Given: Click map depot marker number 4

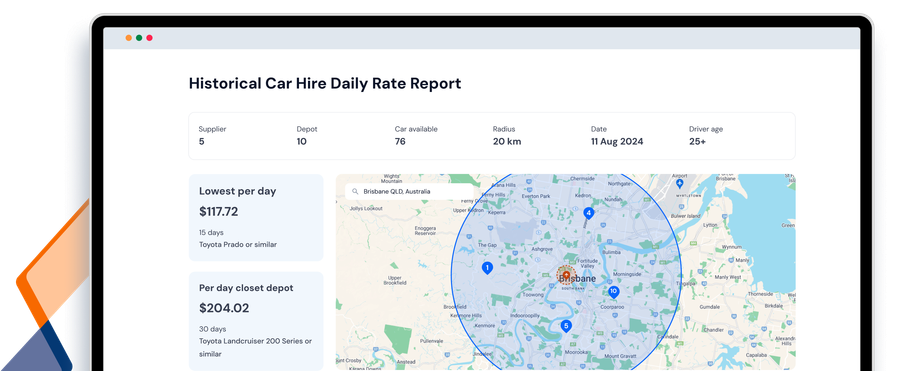Looking at the screenshot, I should pos(588,213).
